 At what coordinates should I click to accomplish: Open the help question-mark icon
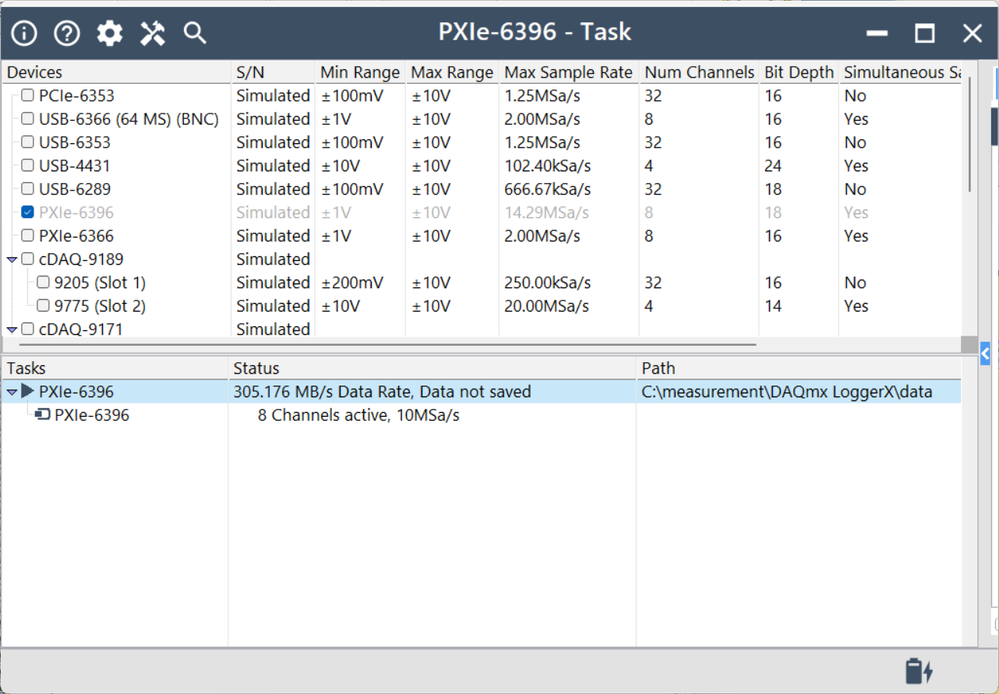click(x=66, y=32)
